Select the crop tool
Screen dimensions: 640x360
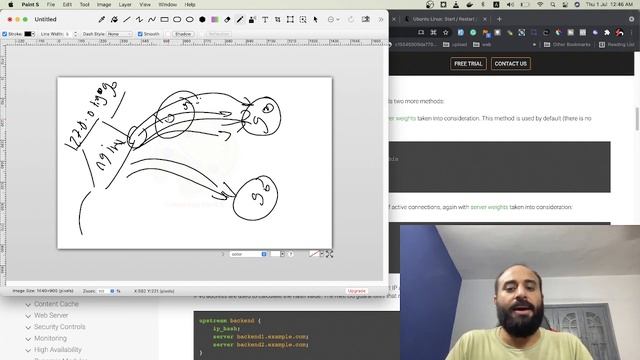(x=278, y=19)
